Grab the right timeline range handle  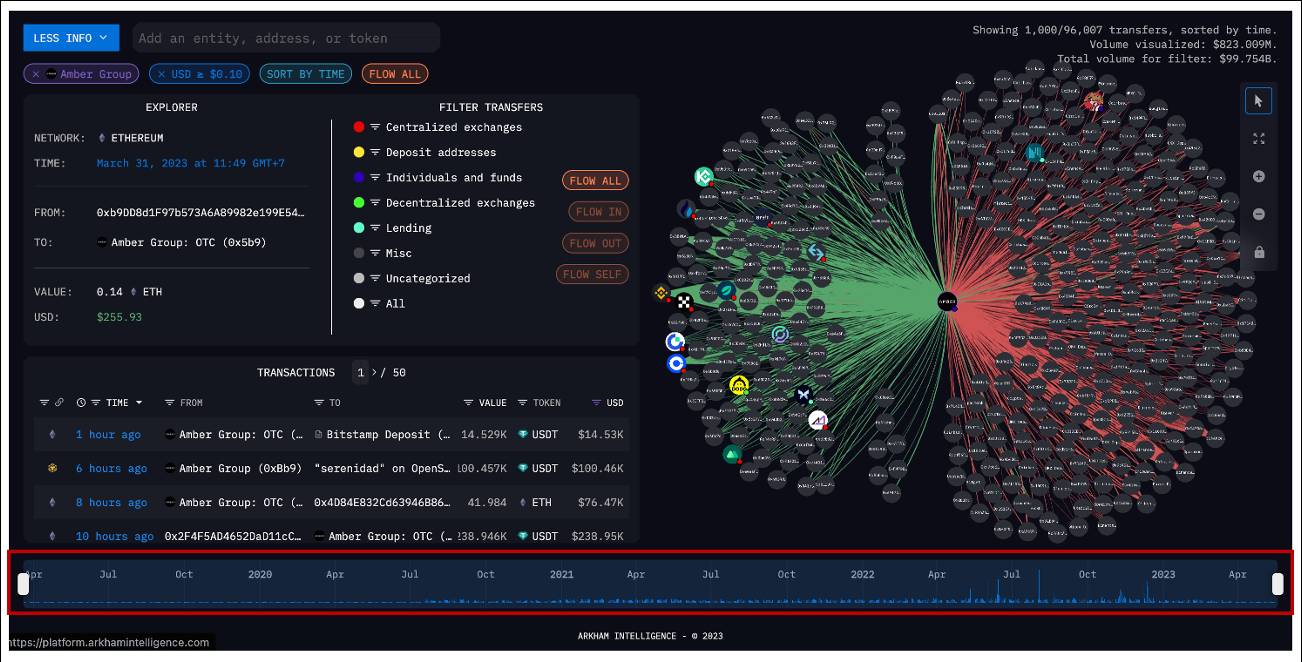click(1277, 584)
